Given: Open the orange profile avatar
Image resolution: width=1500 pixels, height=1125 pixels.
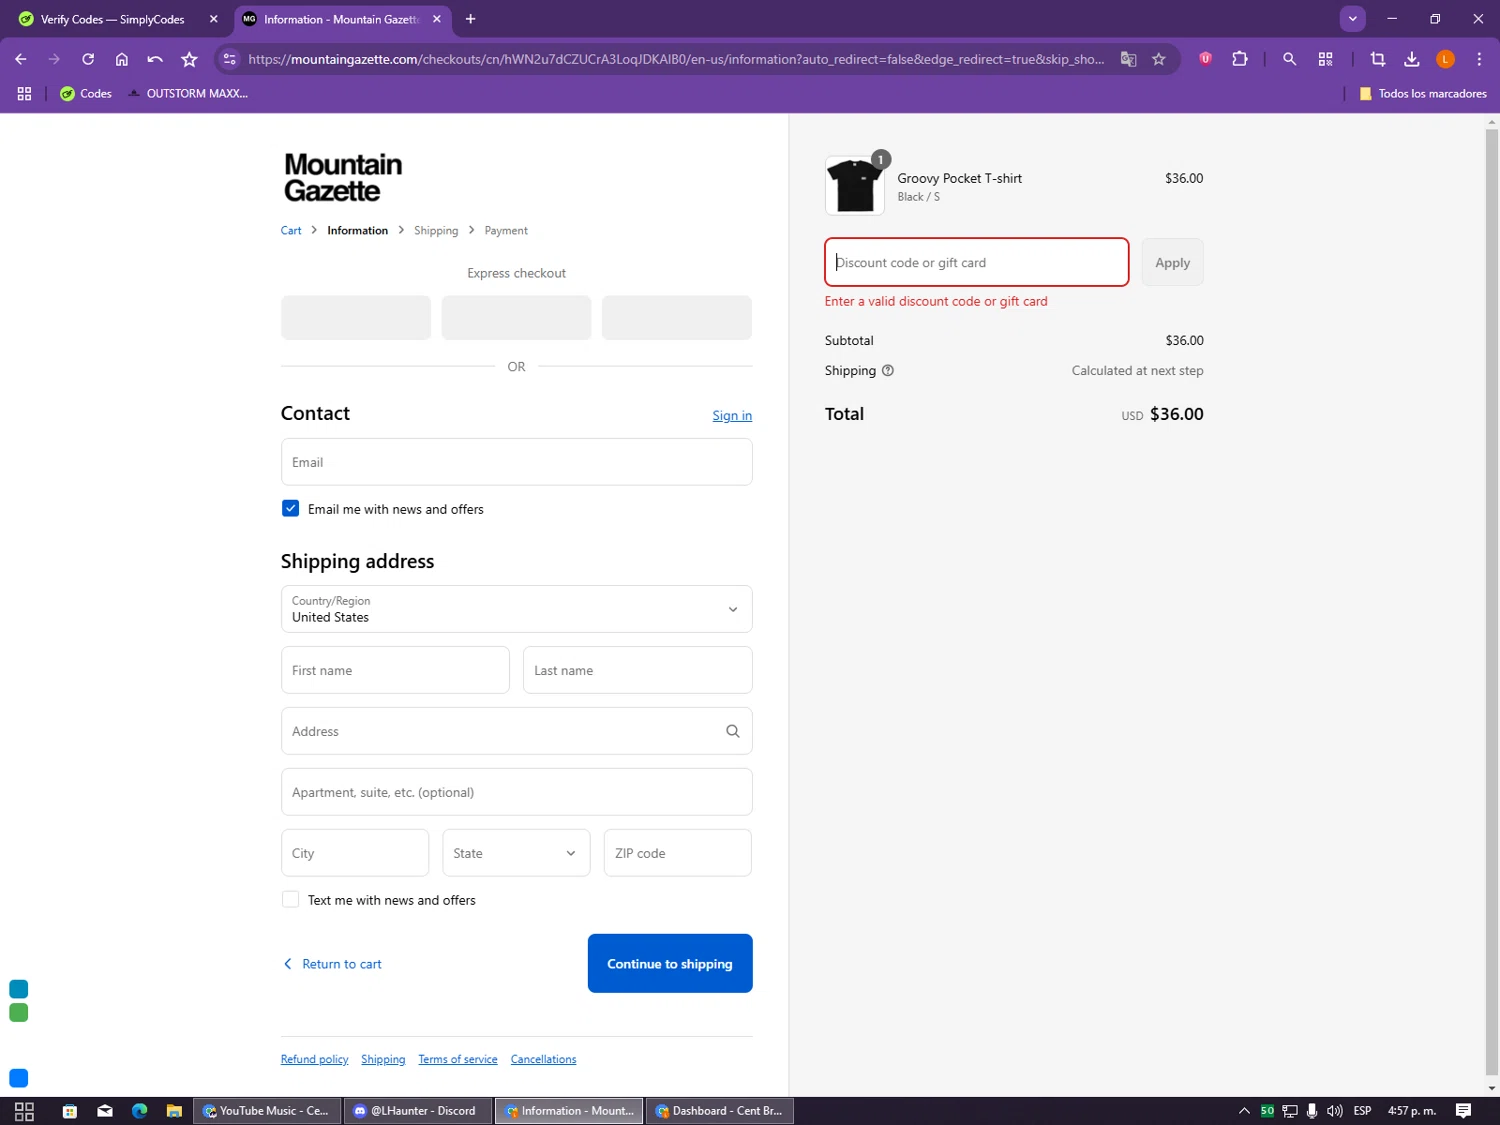Looking at the screenshot, I should click(x=1445, y=59).
